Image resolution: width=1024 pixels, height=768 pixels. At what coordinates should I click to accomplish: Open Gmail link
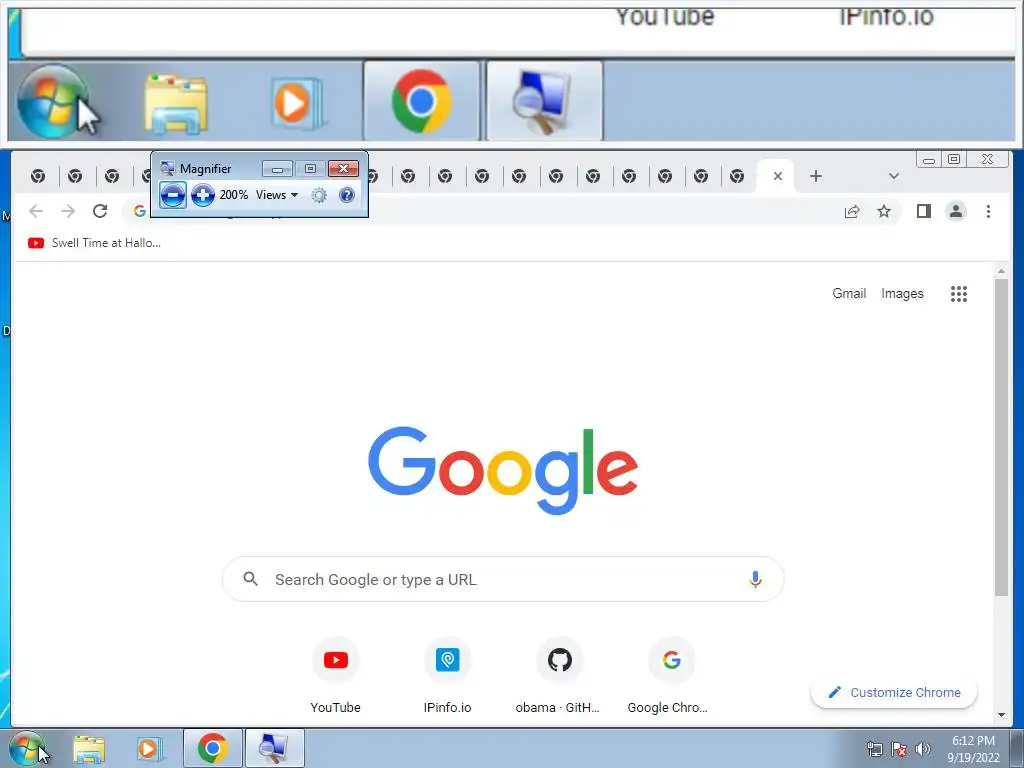coord(849,293)
